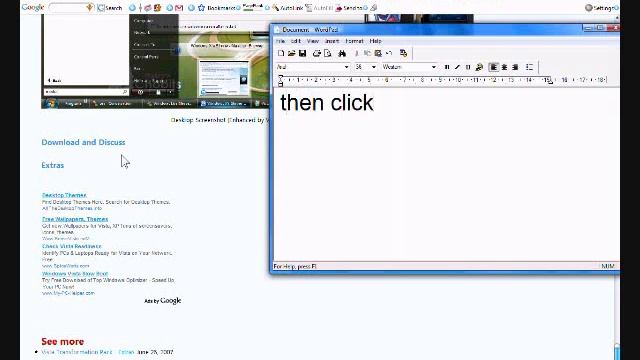Image resolution: width=640 pixels, height=360 pixels.
Task: Click the right indent marker on the ruler
Action: (550, 82)
